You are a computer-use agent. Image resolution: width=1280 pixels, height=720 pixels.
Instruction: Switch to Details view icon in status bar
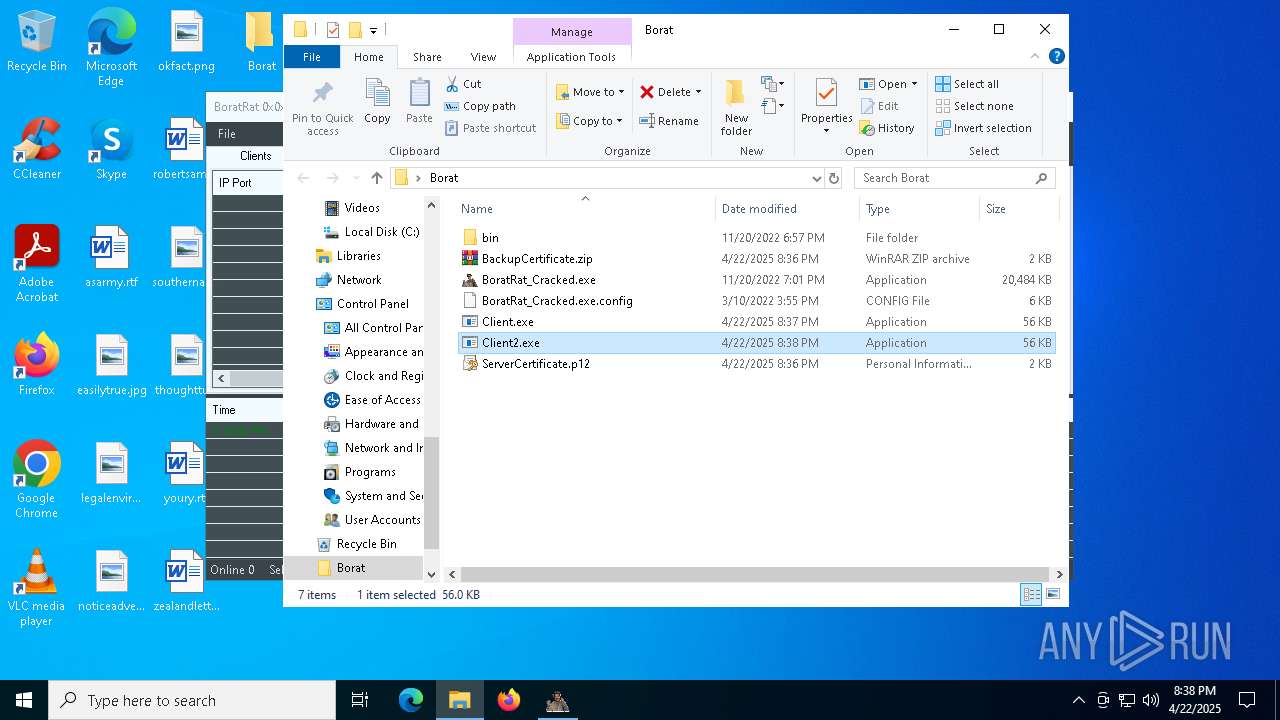(1030, 595)
